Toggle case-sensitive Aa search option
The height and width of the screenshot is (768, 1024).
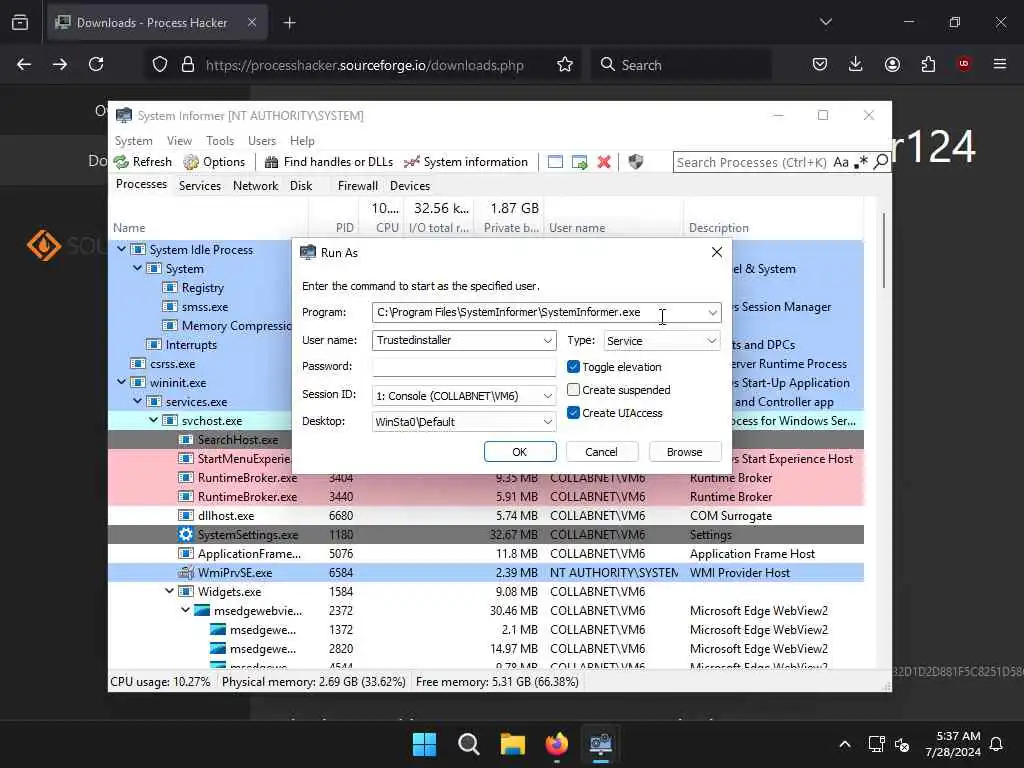pyautogui.click(x=841, y=162)
